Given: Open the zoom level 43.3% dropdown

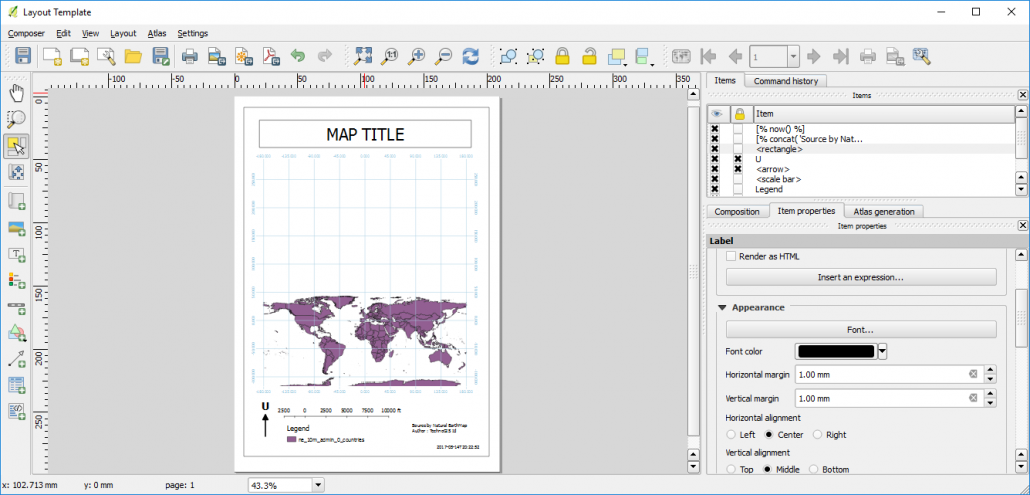Looking at the screenshot, I should tap(319, 485).
